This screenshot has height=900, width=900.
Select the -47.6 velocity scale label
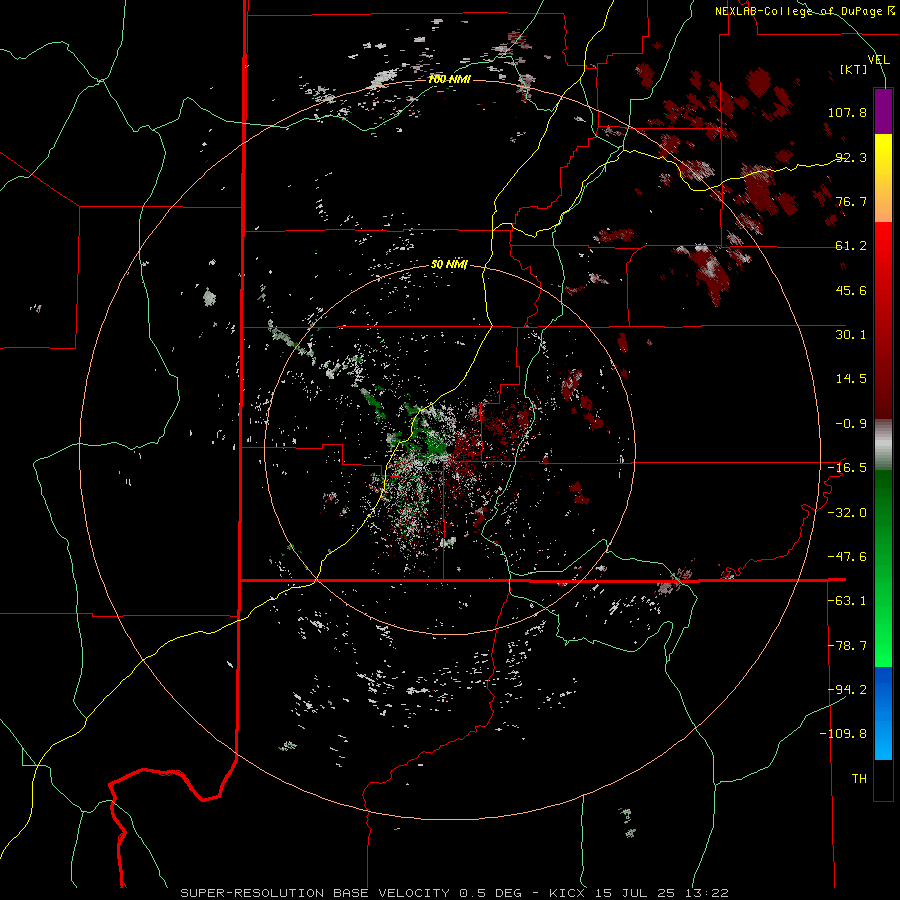click(847, 557)
